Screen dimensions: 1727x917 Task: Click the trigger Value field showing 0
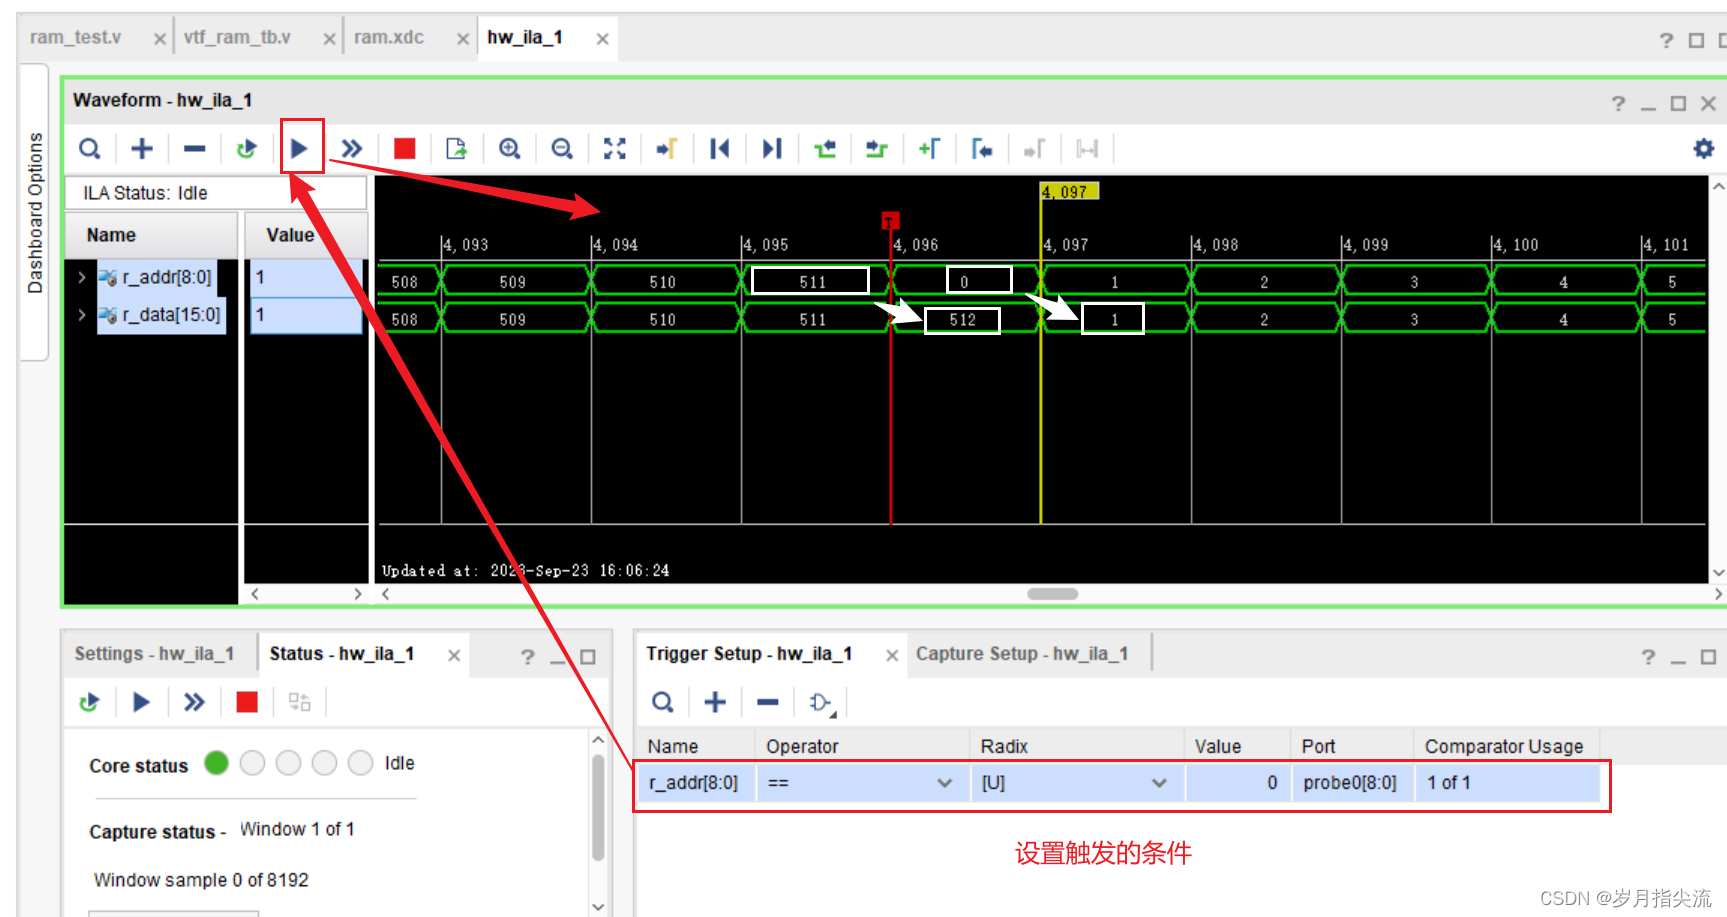tap(1237, 783)
